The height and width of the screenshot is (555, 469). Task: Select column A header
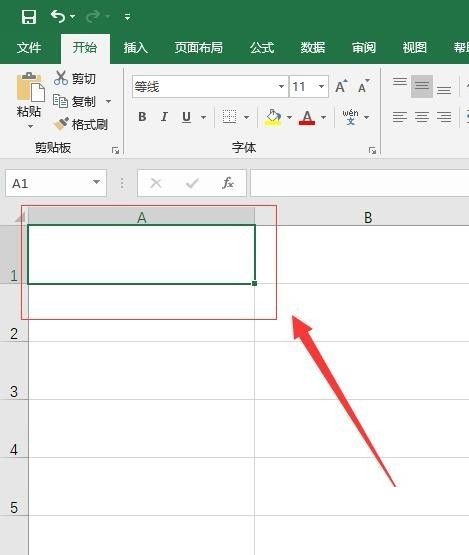142,217
